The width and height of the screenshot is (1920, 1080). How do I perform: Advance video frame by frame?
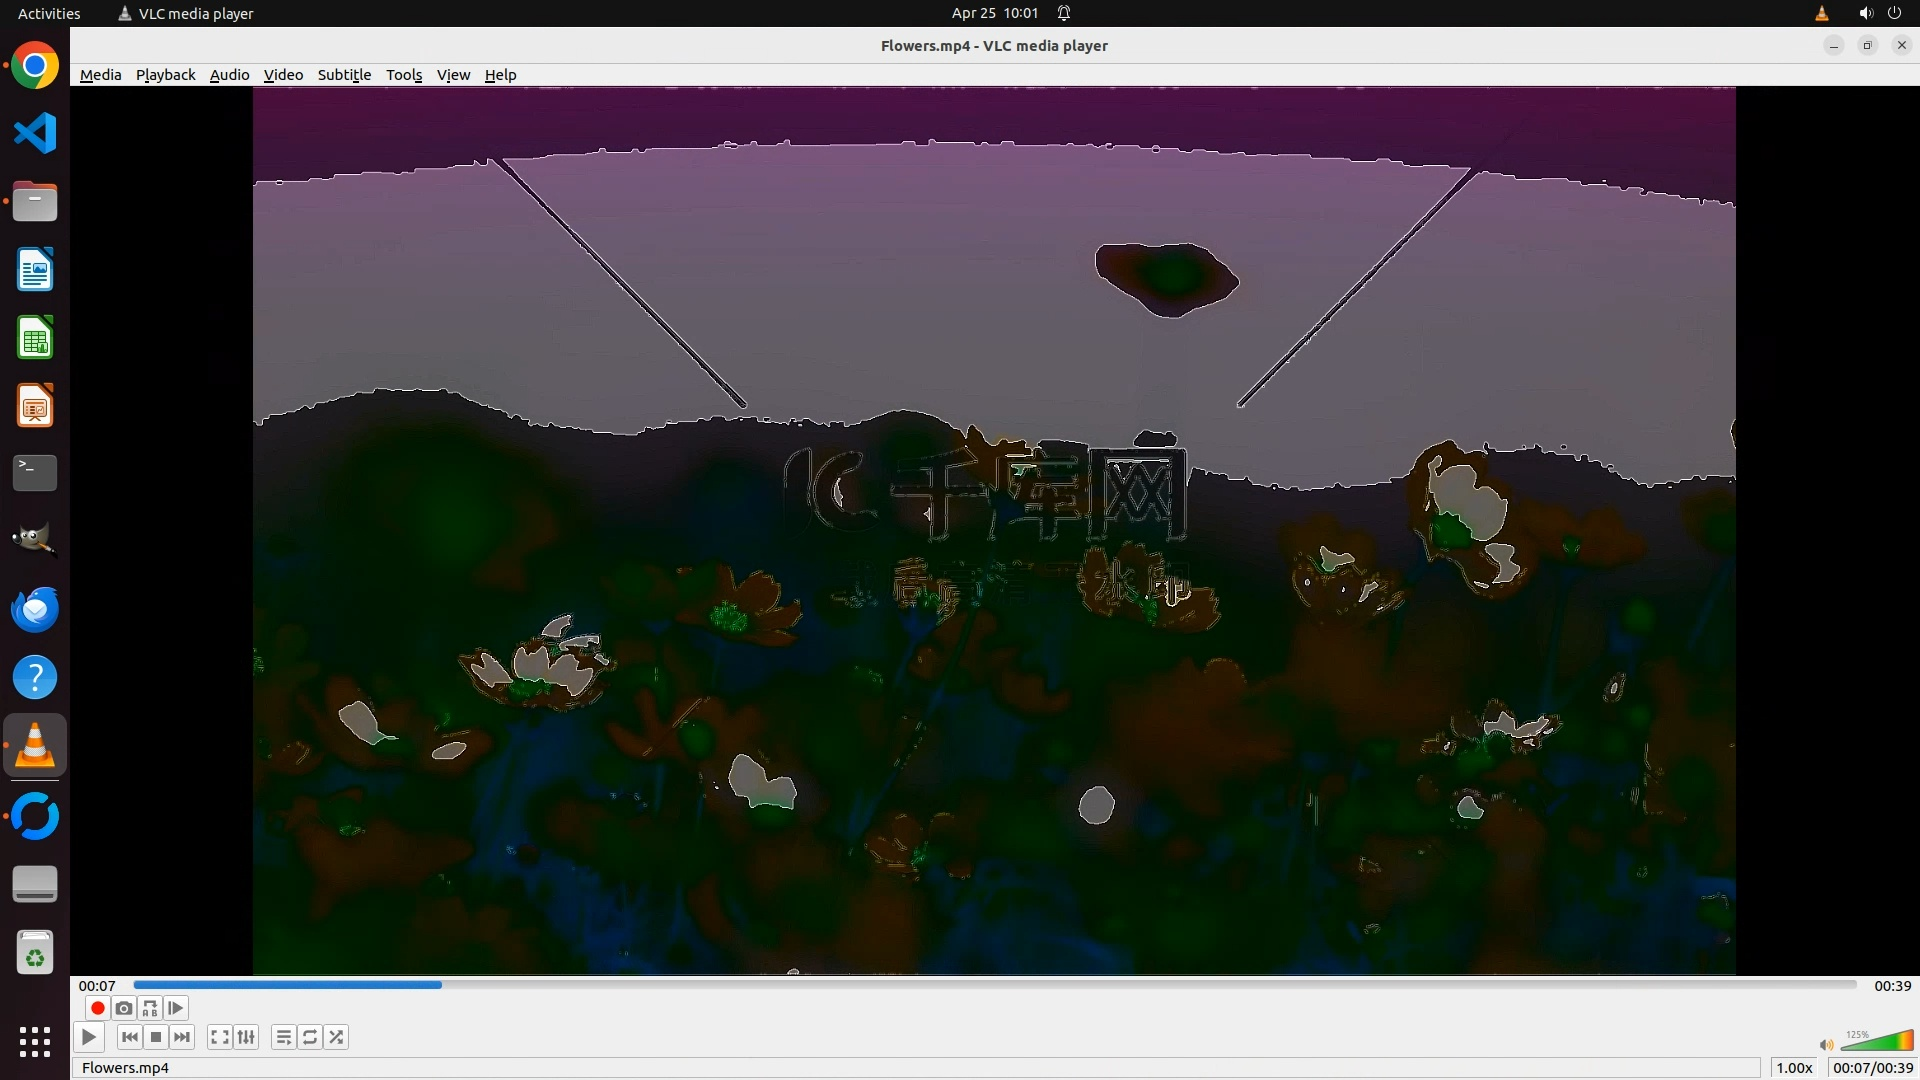(176, 1008)
